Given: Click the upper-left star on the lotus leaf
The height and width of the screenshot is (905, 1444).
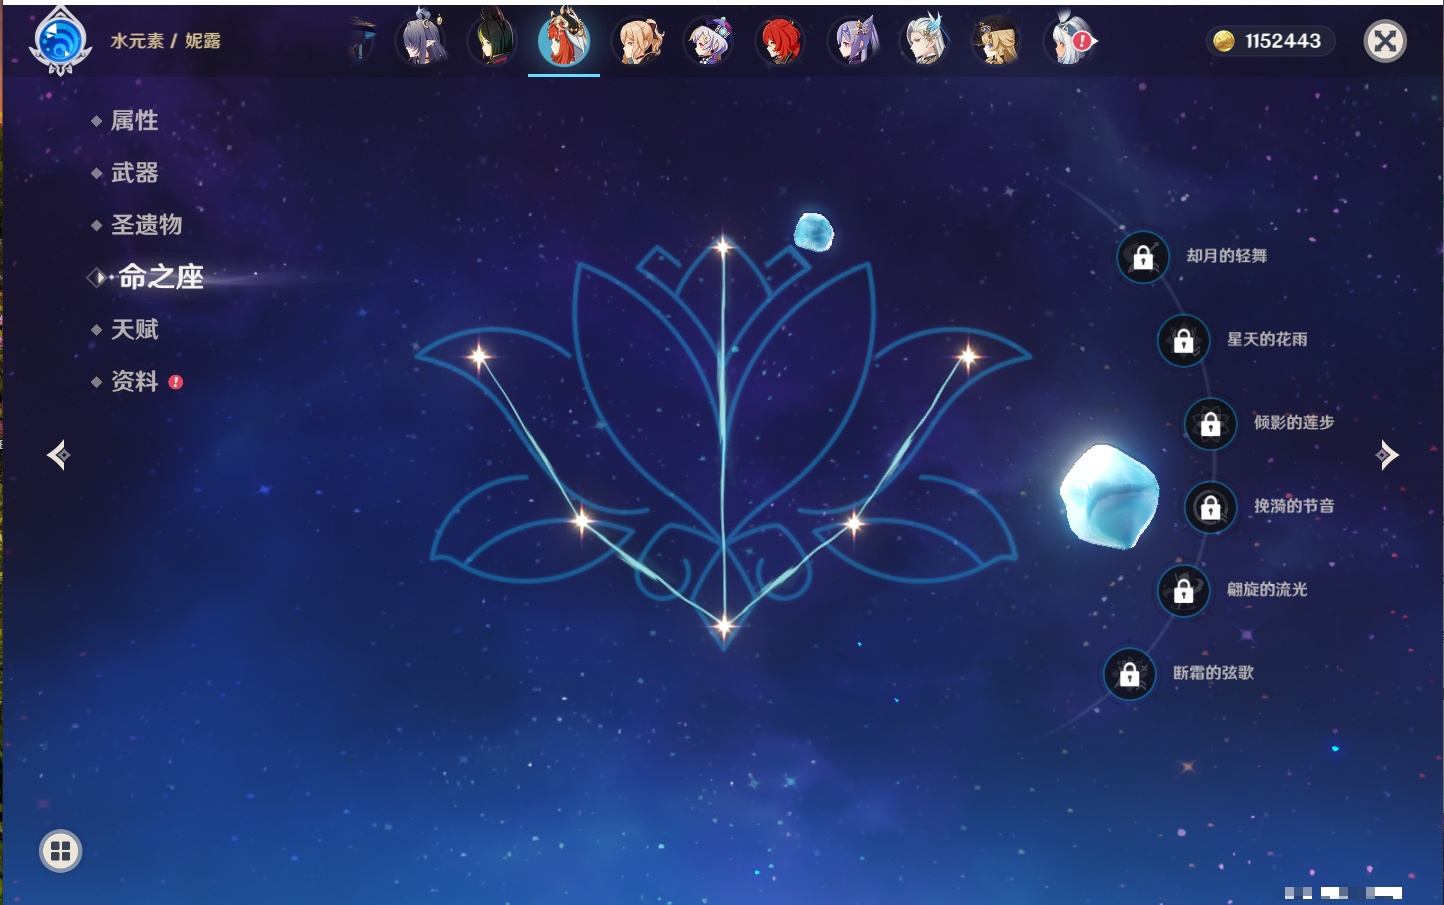Looking at the screenshot, I should pos(480,356).
